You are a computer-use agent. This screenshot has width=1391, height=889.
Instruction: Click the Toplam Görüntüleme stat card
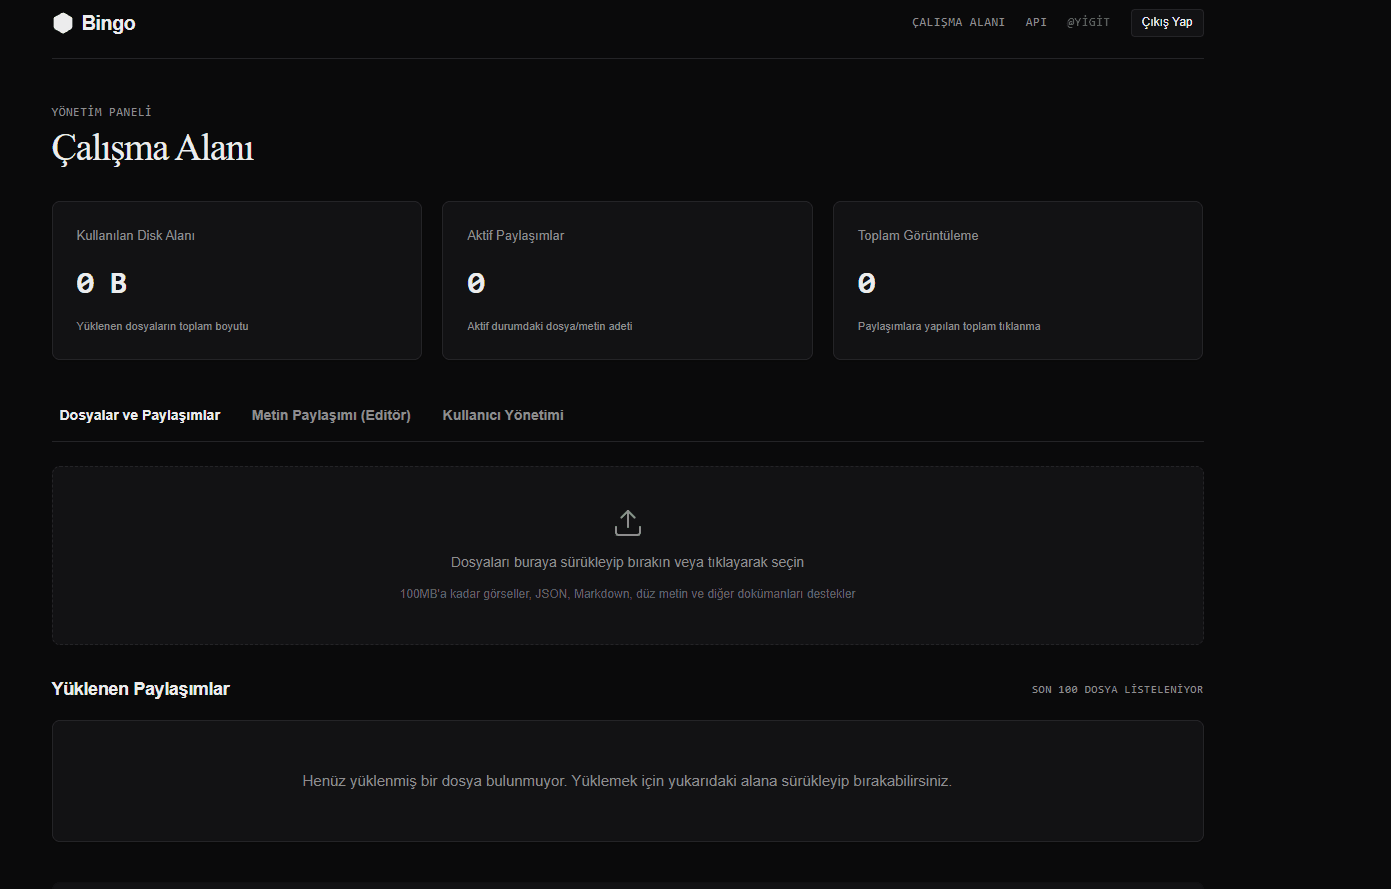(1018, 281)
